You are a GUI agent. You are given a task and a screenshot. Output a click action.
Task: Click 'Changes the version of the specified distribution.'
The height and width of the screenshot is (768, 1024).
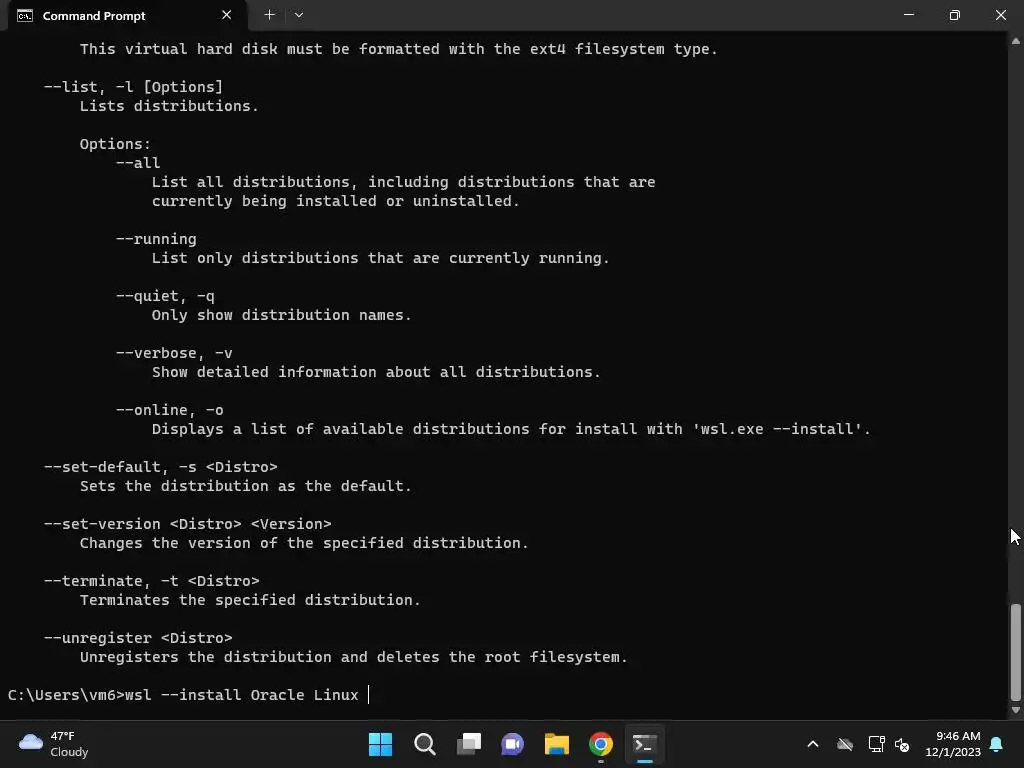pos(304,543)
